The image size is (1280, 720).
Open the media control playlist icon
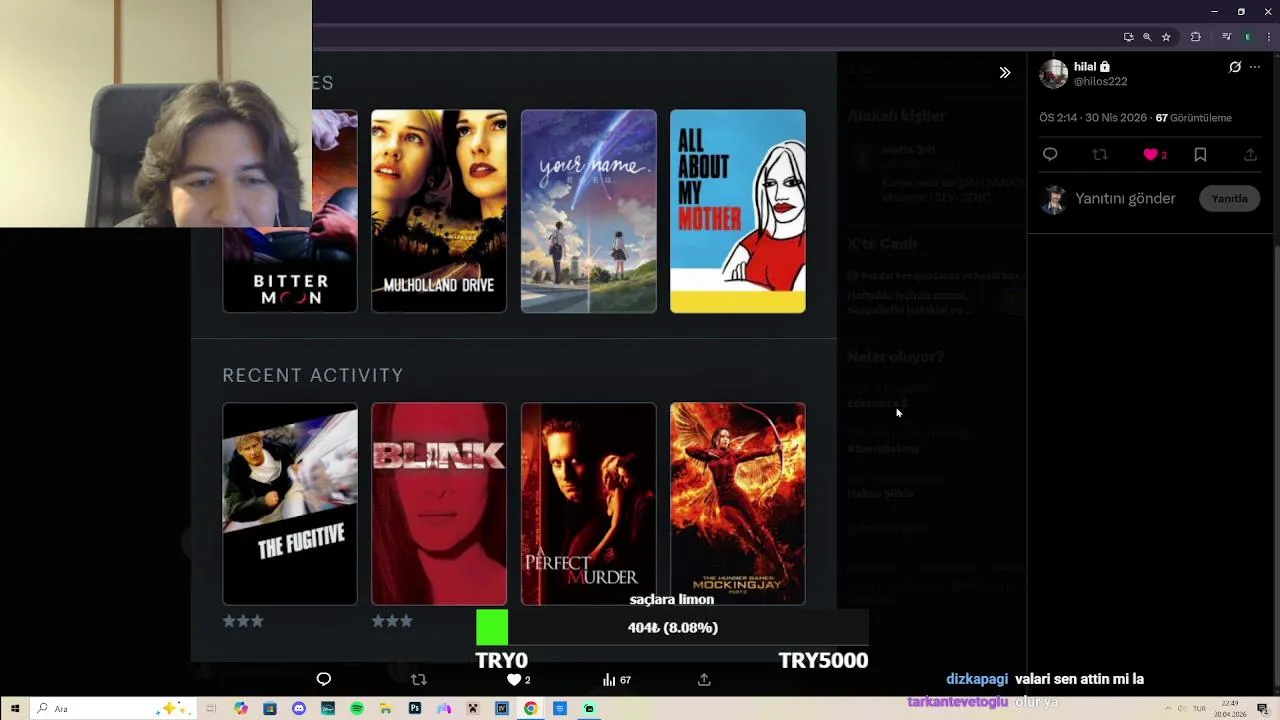(x=1226, y=37)
